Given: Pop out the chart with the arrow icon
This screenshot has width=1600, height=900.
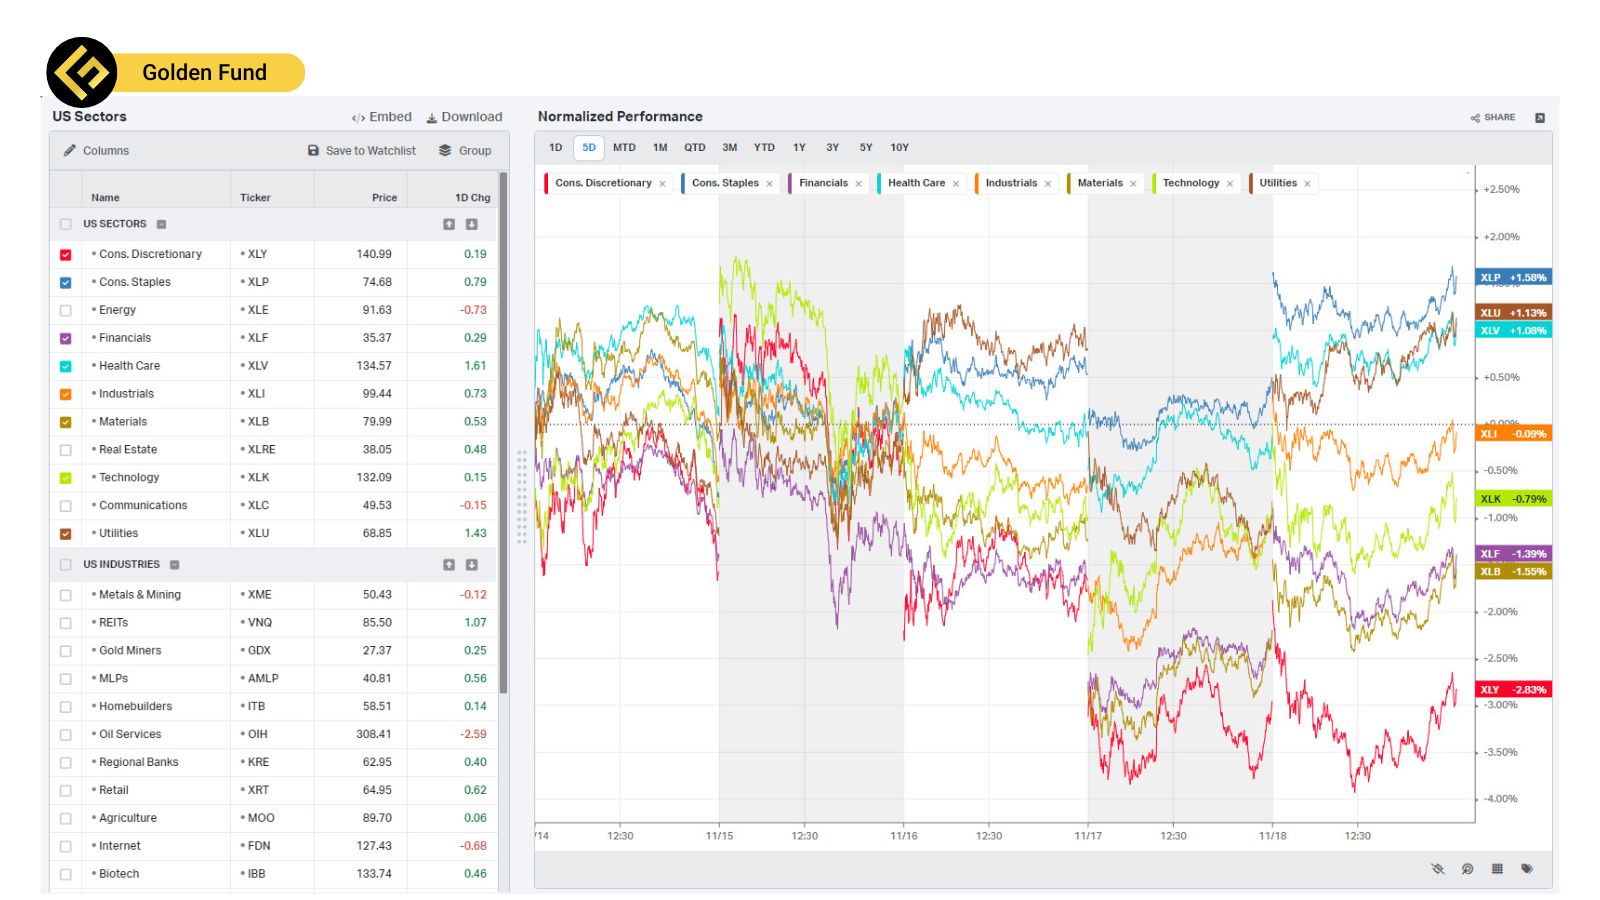Looking at the screenshot, I should pos(1540,118).
